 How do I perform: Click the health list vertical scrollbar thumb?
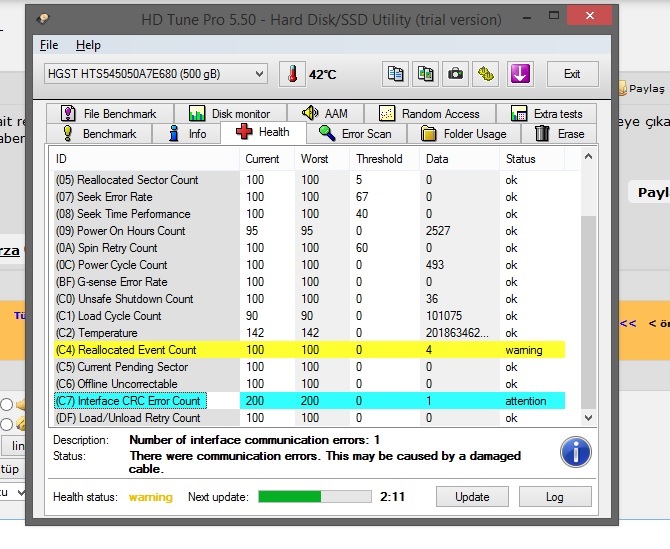[588, 312]
